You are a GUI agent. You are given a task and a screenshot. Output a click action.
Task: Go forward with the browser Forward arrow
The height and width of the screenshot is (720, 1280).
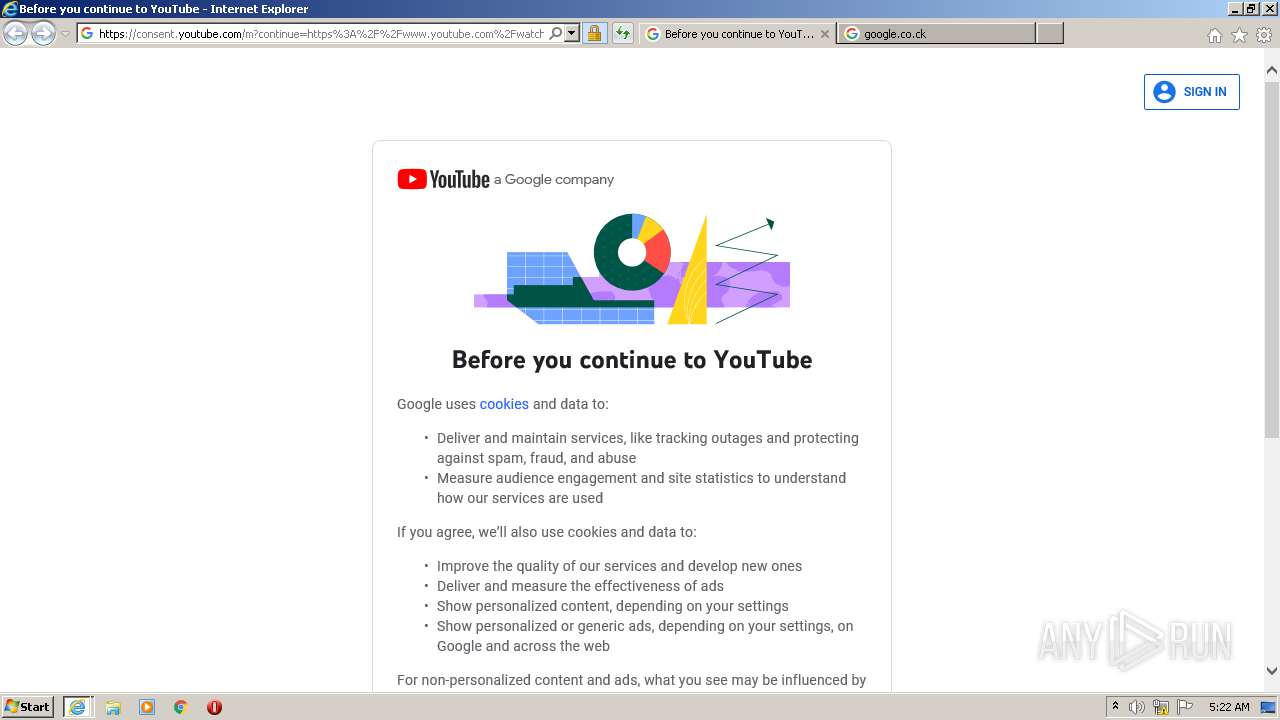pos(43,34)
